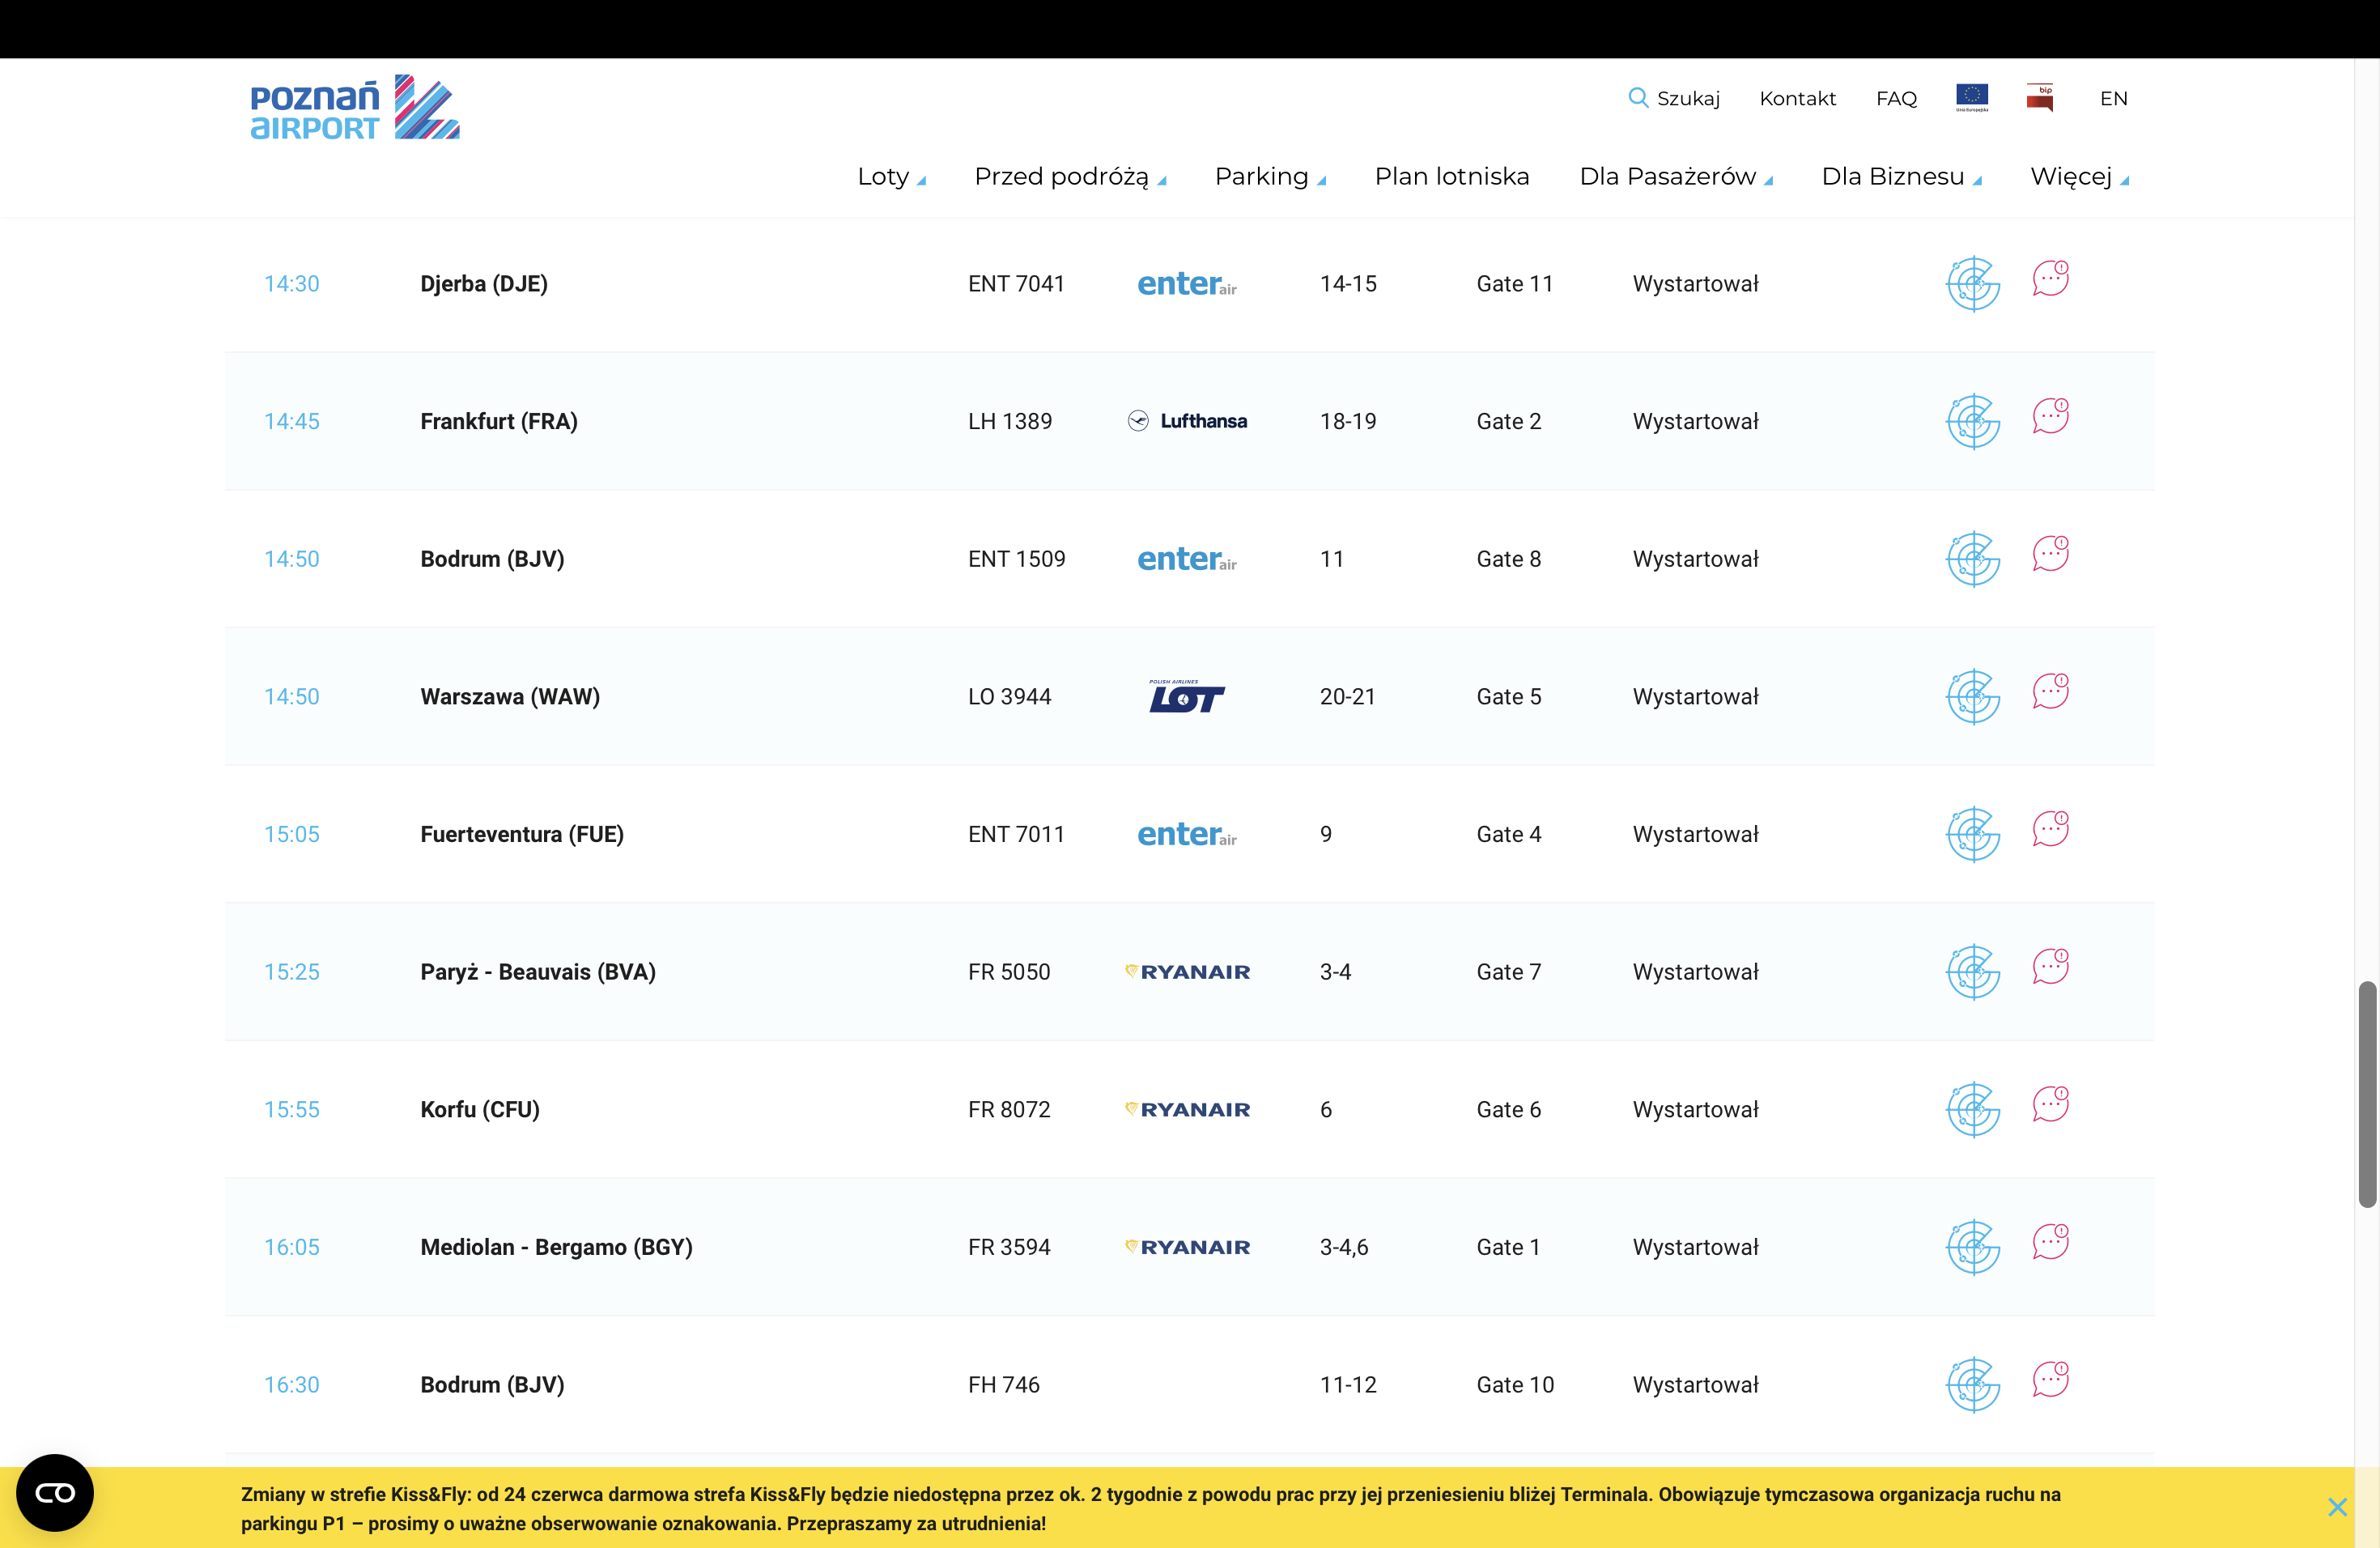Expand the Parking menu
2380x1548 pixels.
pos(1270,177)
